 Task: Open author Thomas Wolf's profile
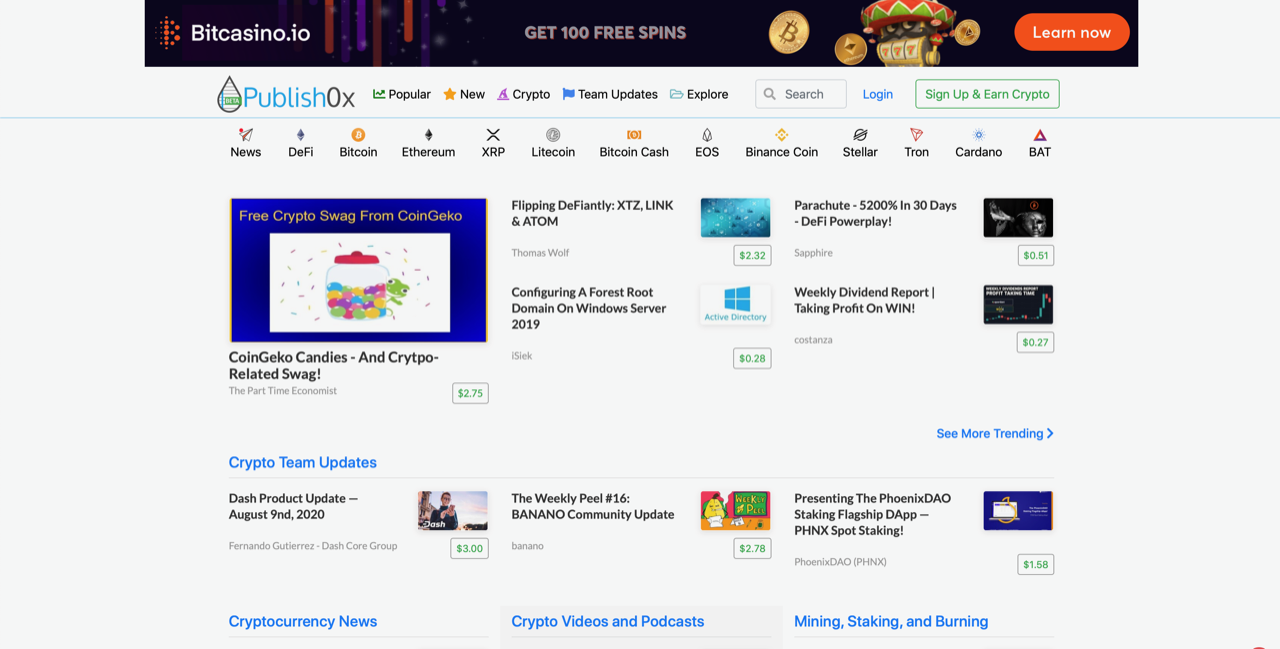tap(540, 253)
